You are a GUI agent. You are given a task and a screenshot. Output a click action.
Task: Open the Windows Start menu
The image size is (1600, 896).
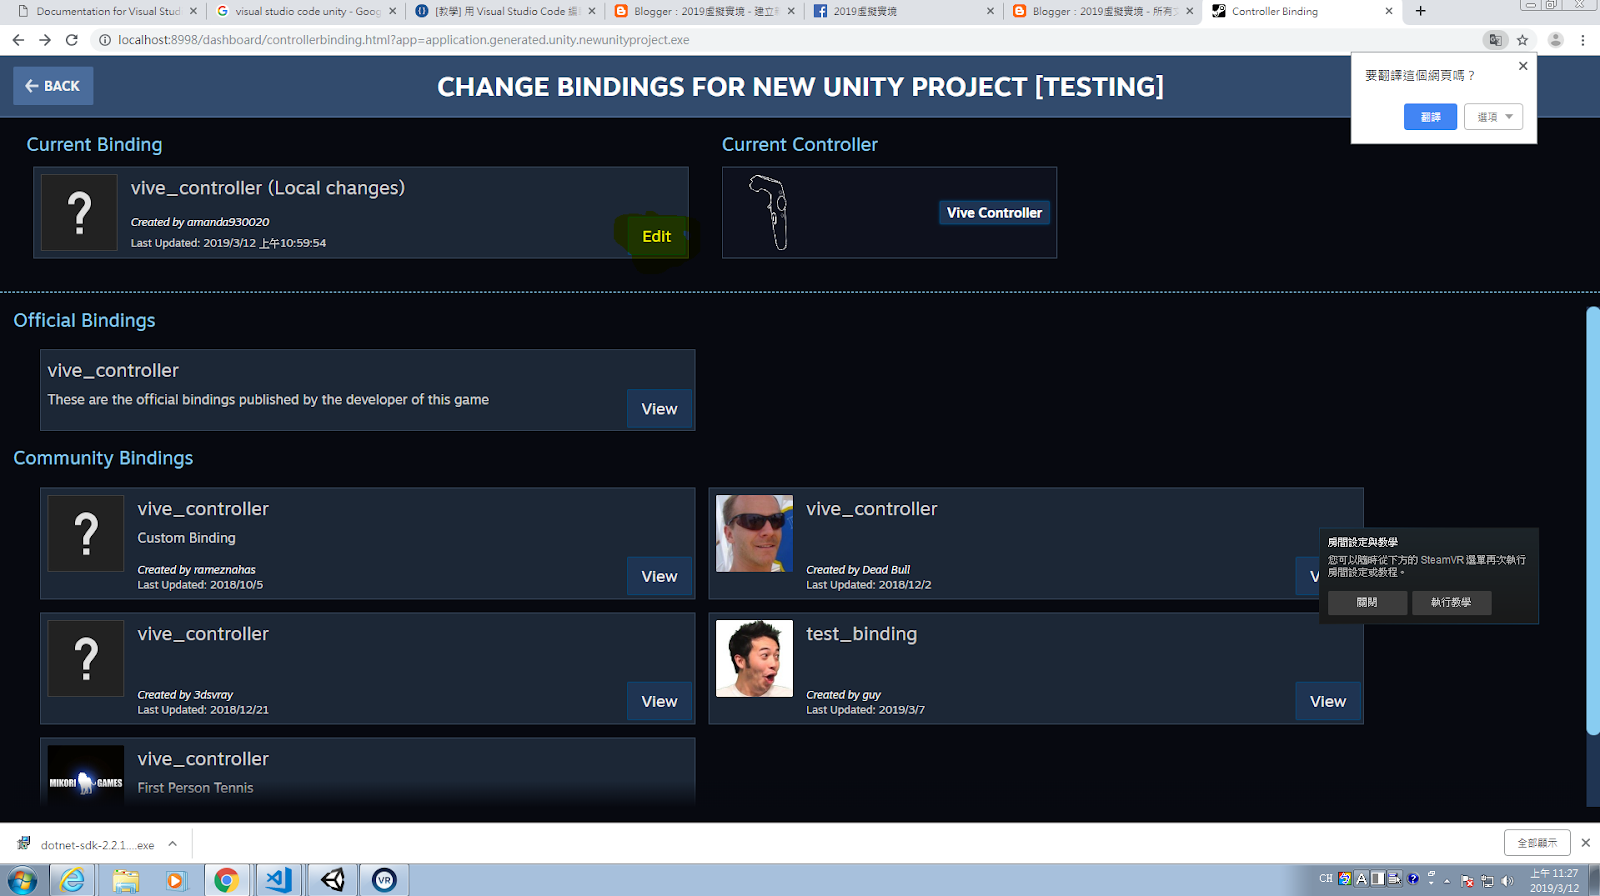click(21, 880)
